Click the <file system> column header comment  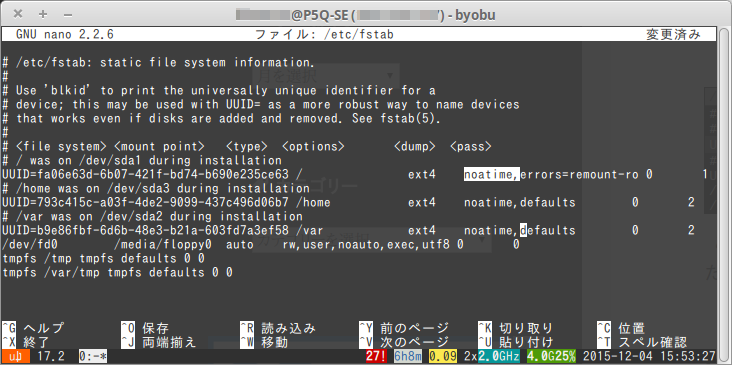point(62,147)
